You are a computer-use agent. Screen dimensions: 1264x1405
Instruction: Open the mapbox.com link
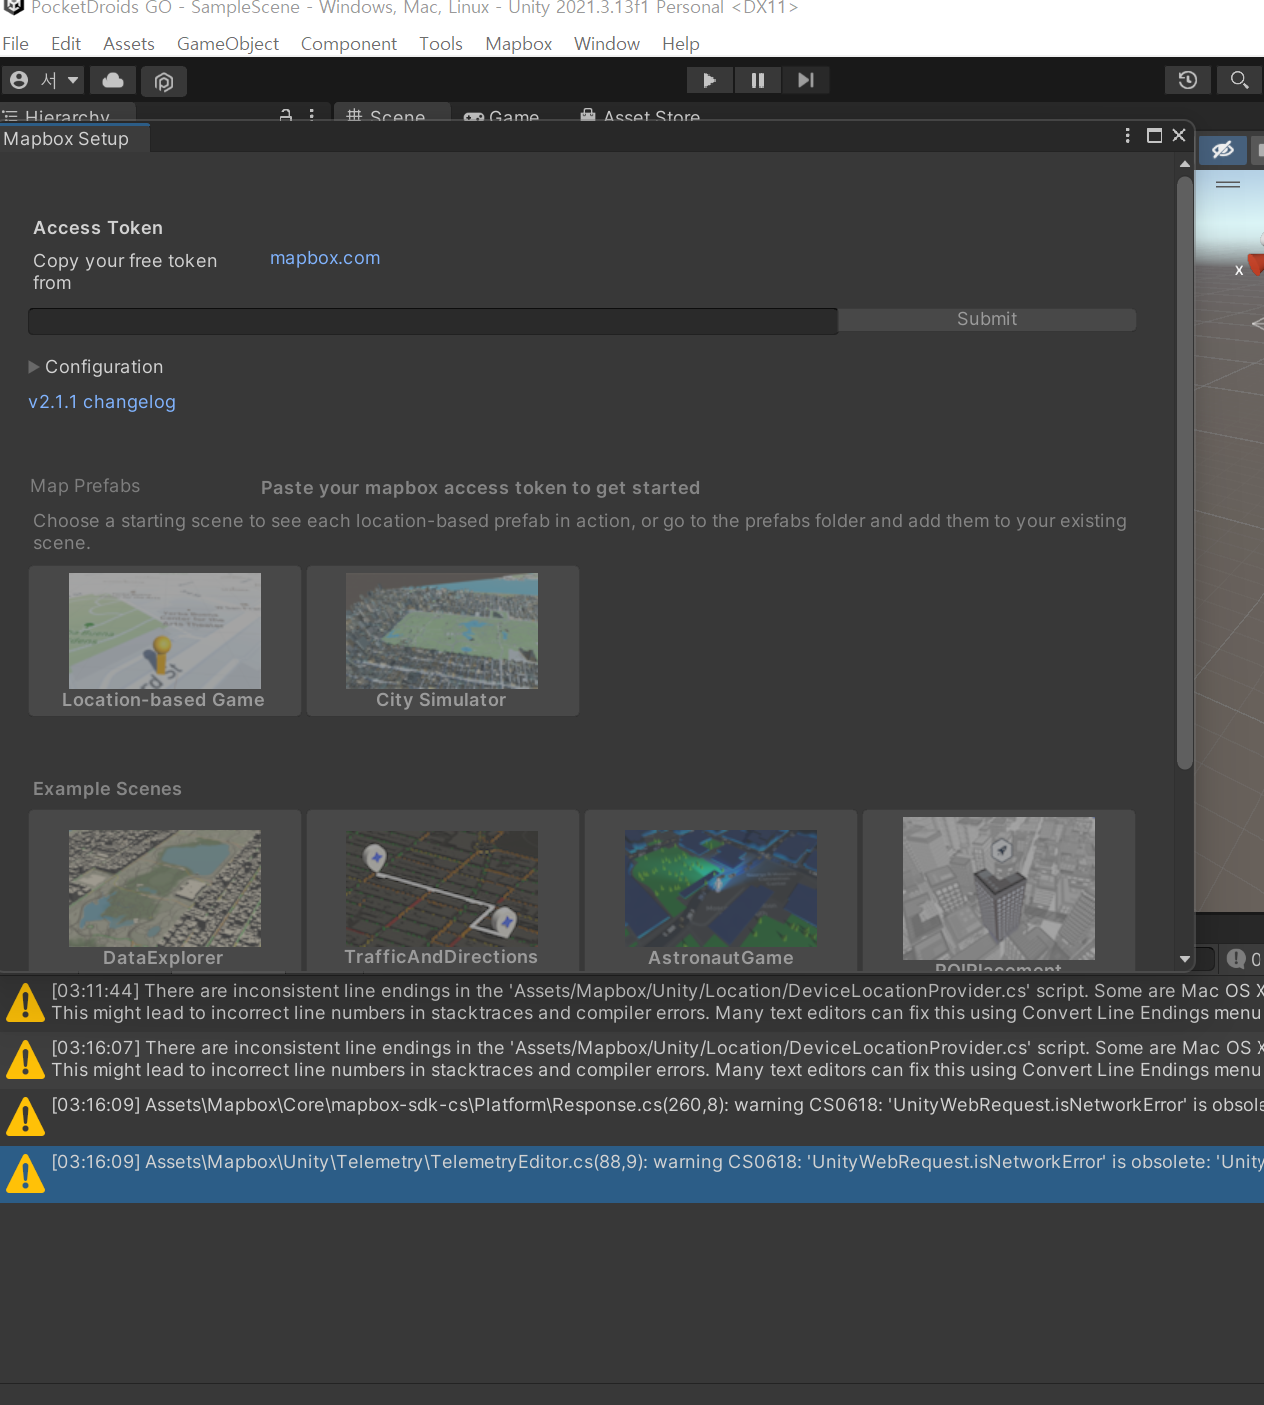325,258
